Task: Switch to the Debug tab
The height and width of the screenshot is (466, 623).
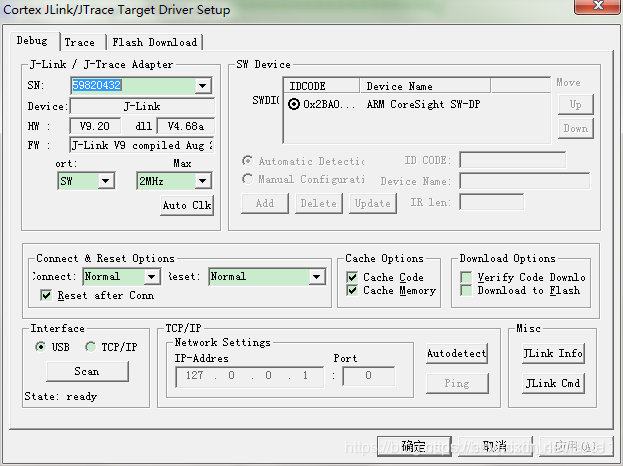Action: [32, 41]
